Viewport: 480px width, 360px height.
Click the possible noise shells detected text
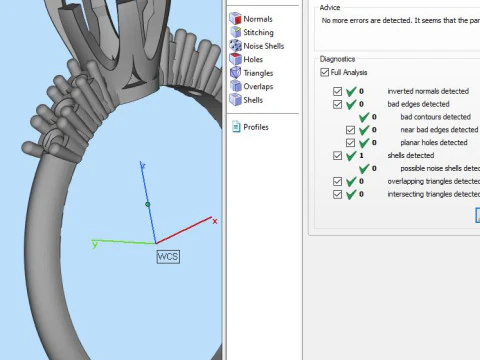(440, 168)
